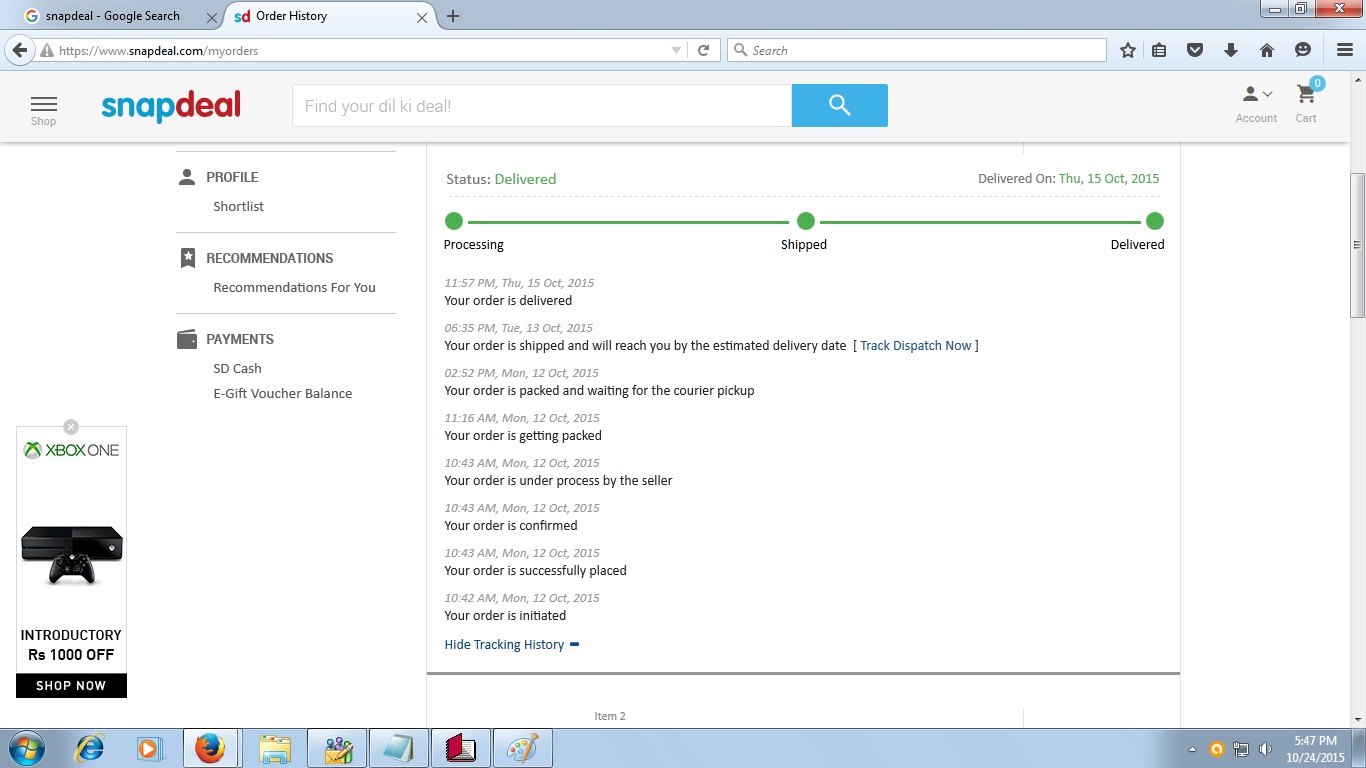Open Shortlist under Profile
Image resolution: width=1366 pixels, height=768 pixels.
coord(238,206)
